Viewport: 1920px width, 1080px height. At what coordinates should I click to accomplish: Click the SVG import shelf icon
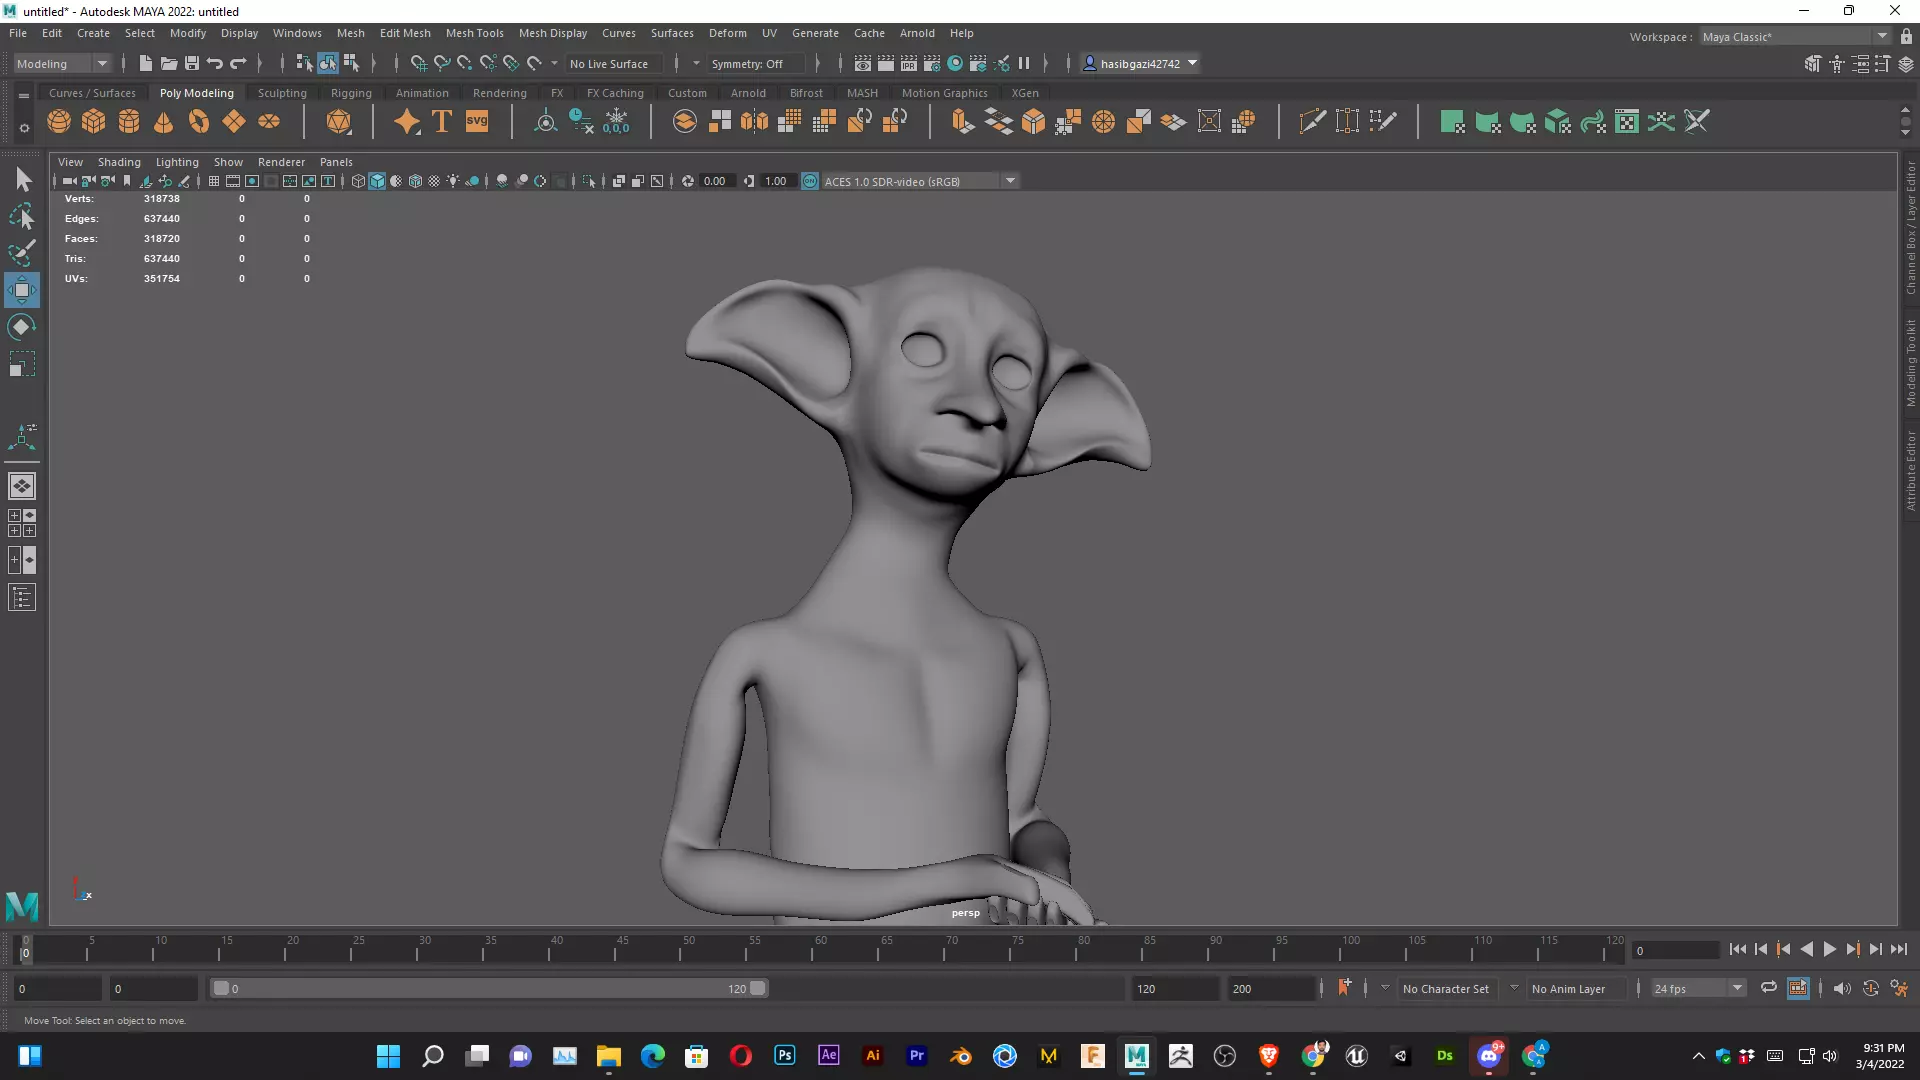(477, 122)
